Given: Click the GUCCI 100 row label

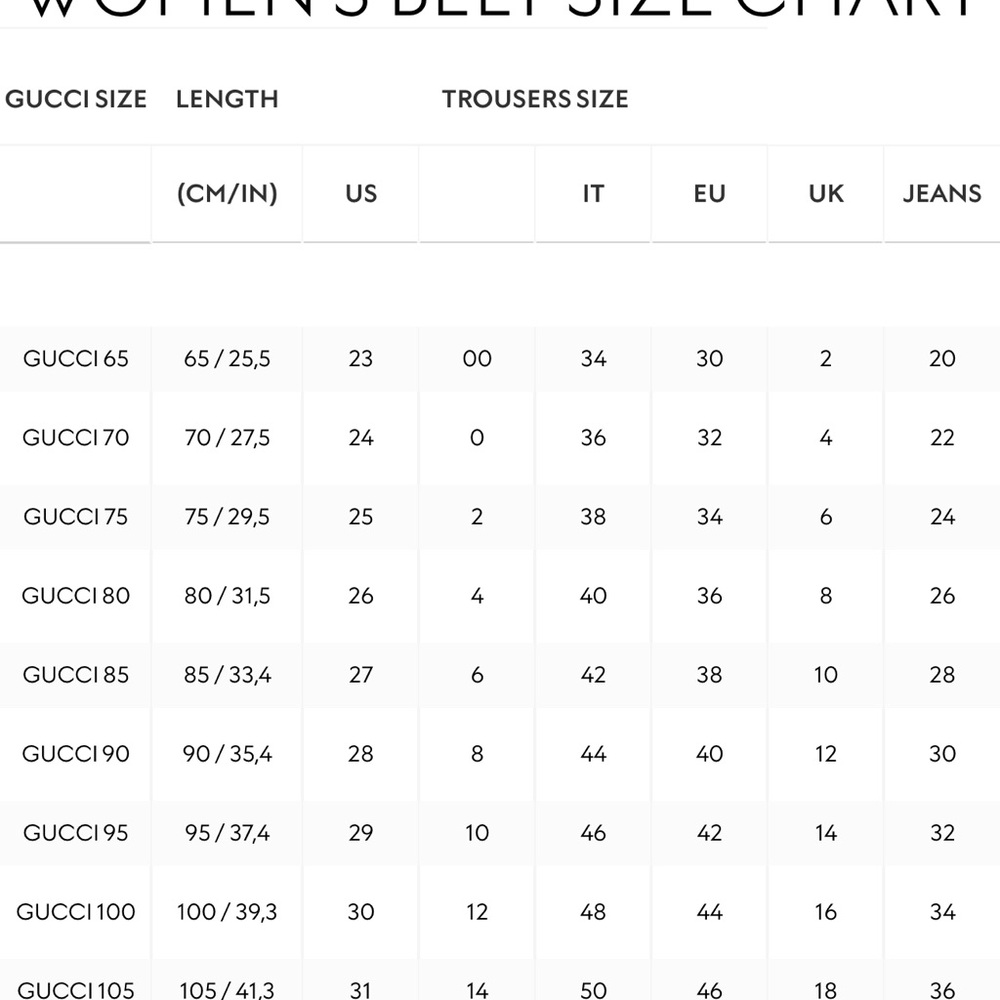Looking at the screenshot, I should (x=76, y=912).
